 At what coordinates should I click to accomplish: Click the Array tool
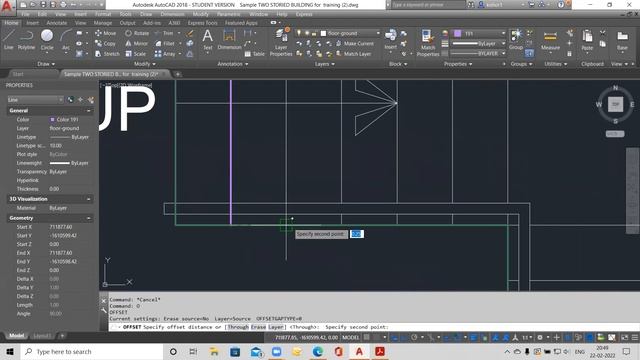point(165,53)
